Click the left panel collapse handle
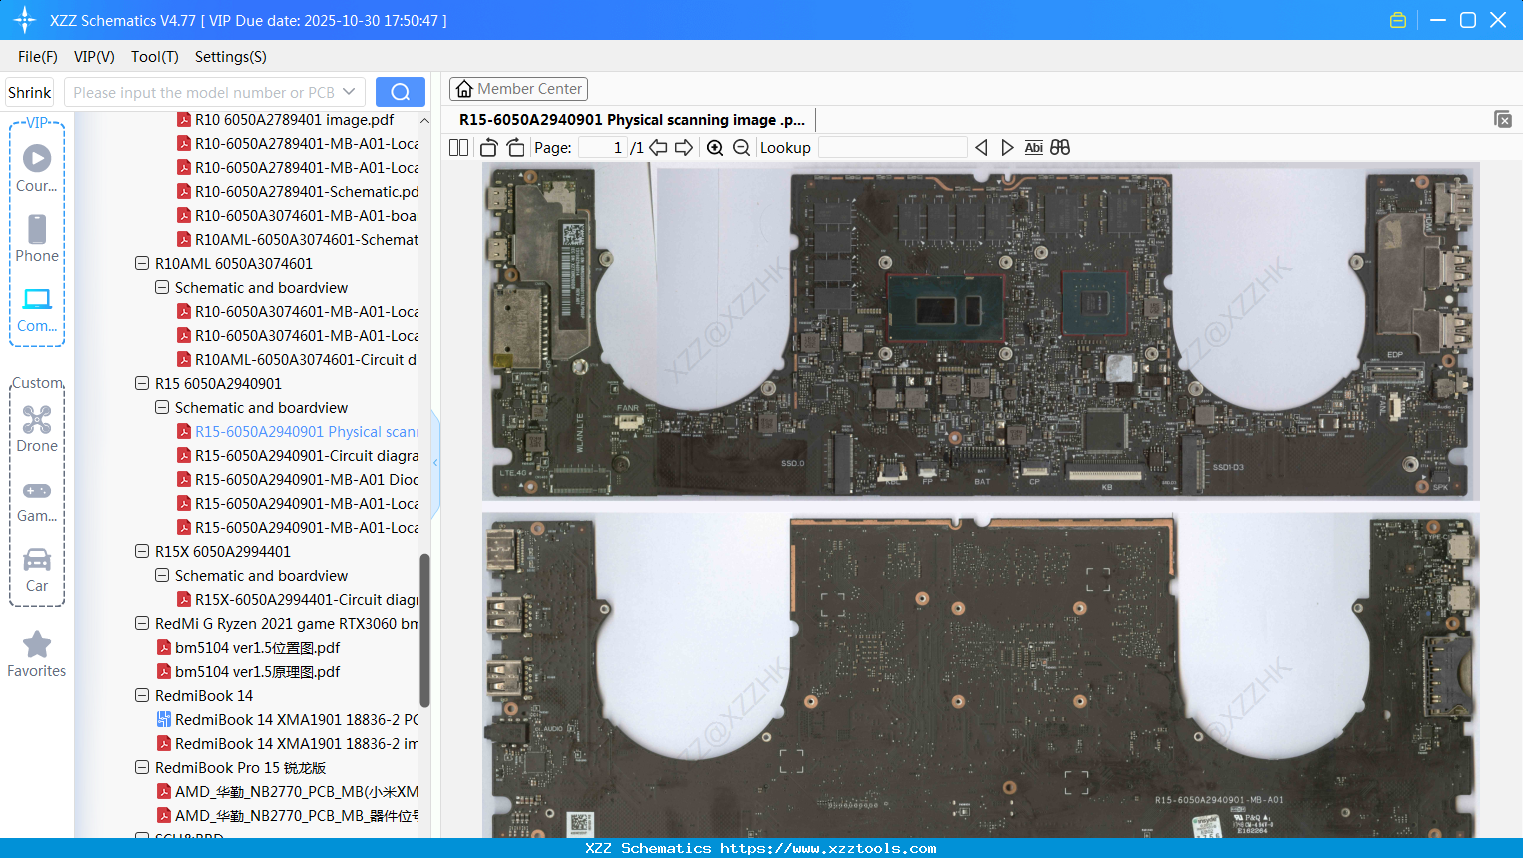 pyautogui.click(x=435, y=462)
